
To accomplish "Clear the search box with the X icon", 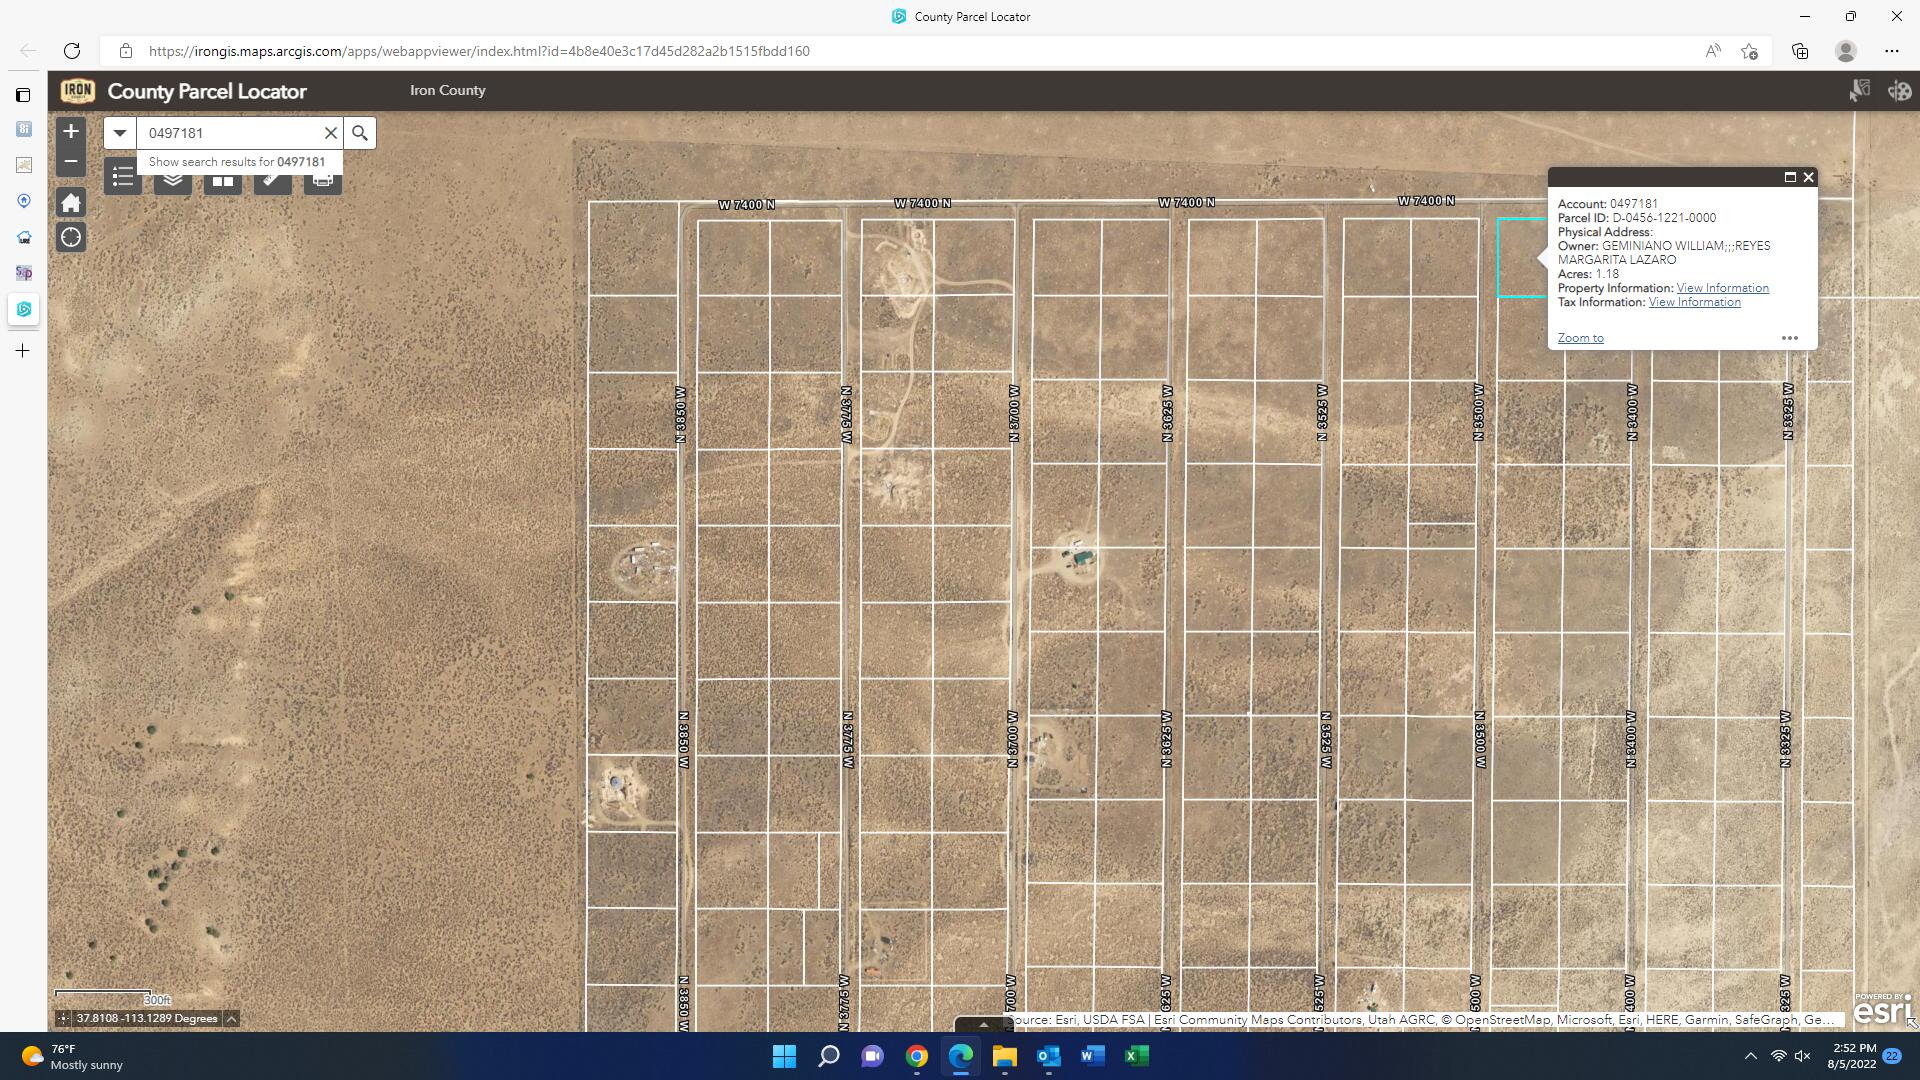I will pos(331,132).
